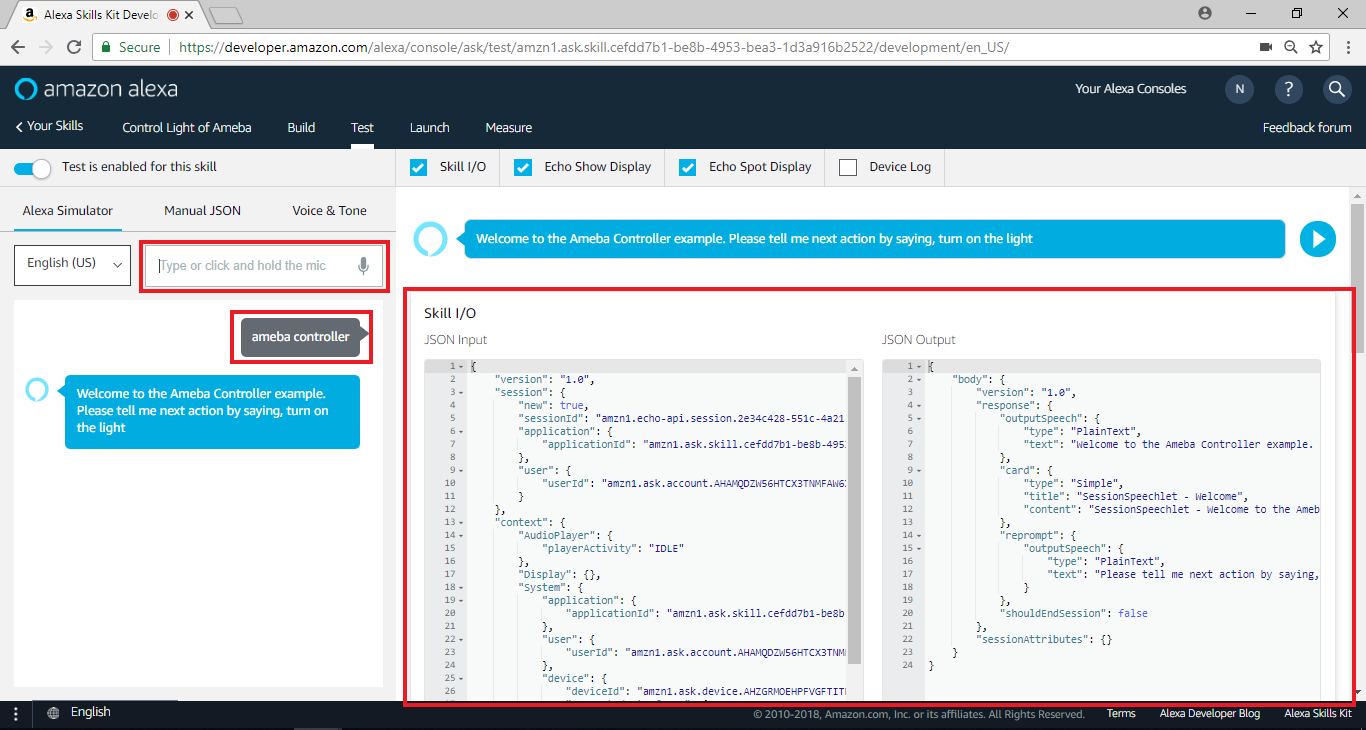Viewport: 1366px width, 730px height.
Task: Switch to the Manual JSON tab
Action: coord(203,210)
